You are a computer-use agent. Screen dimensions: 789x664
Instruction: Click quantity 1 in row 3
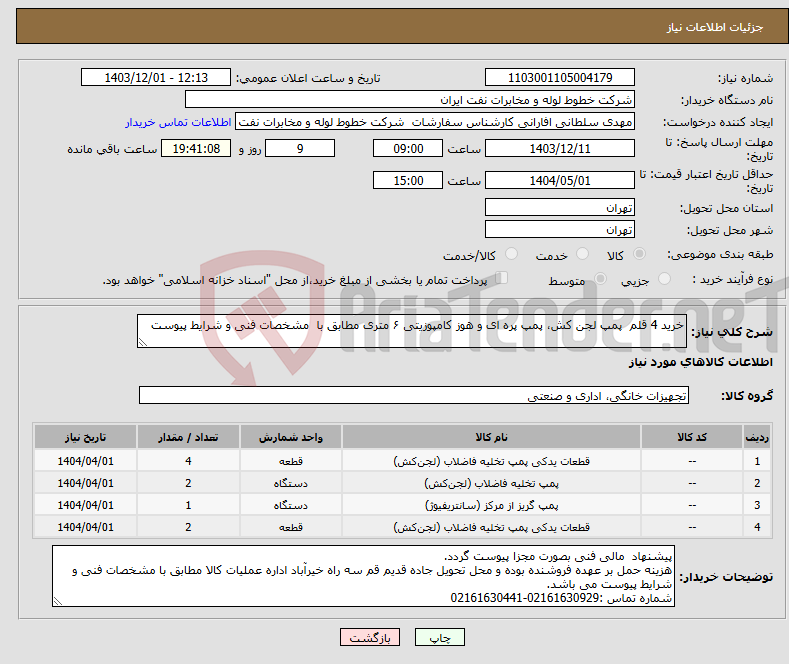pos(188,505)
